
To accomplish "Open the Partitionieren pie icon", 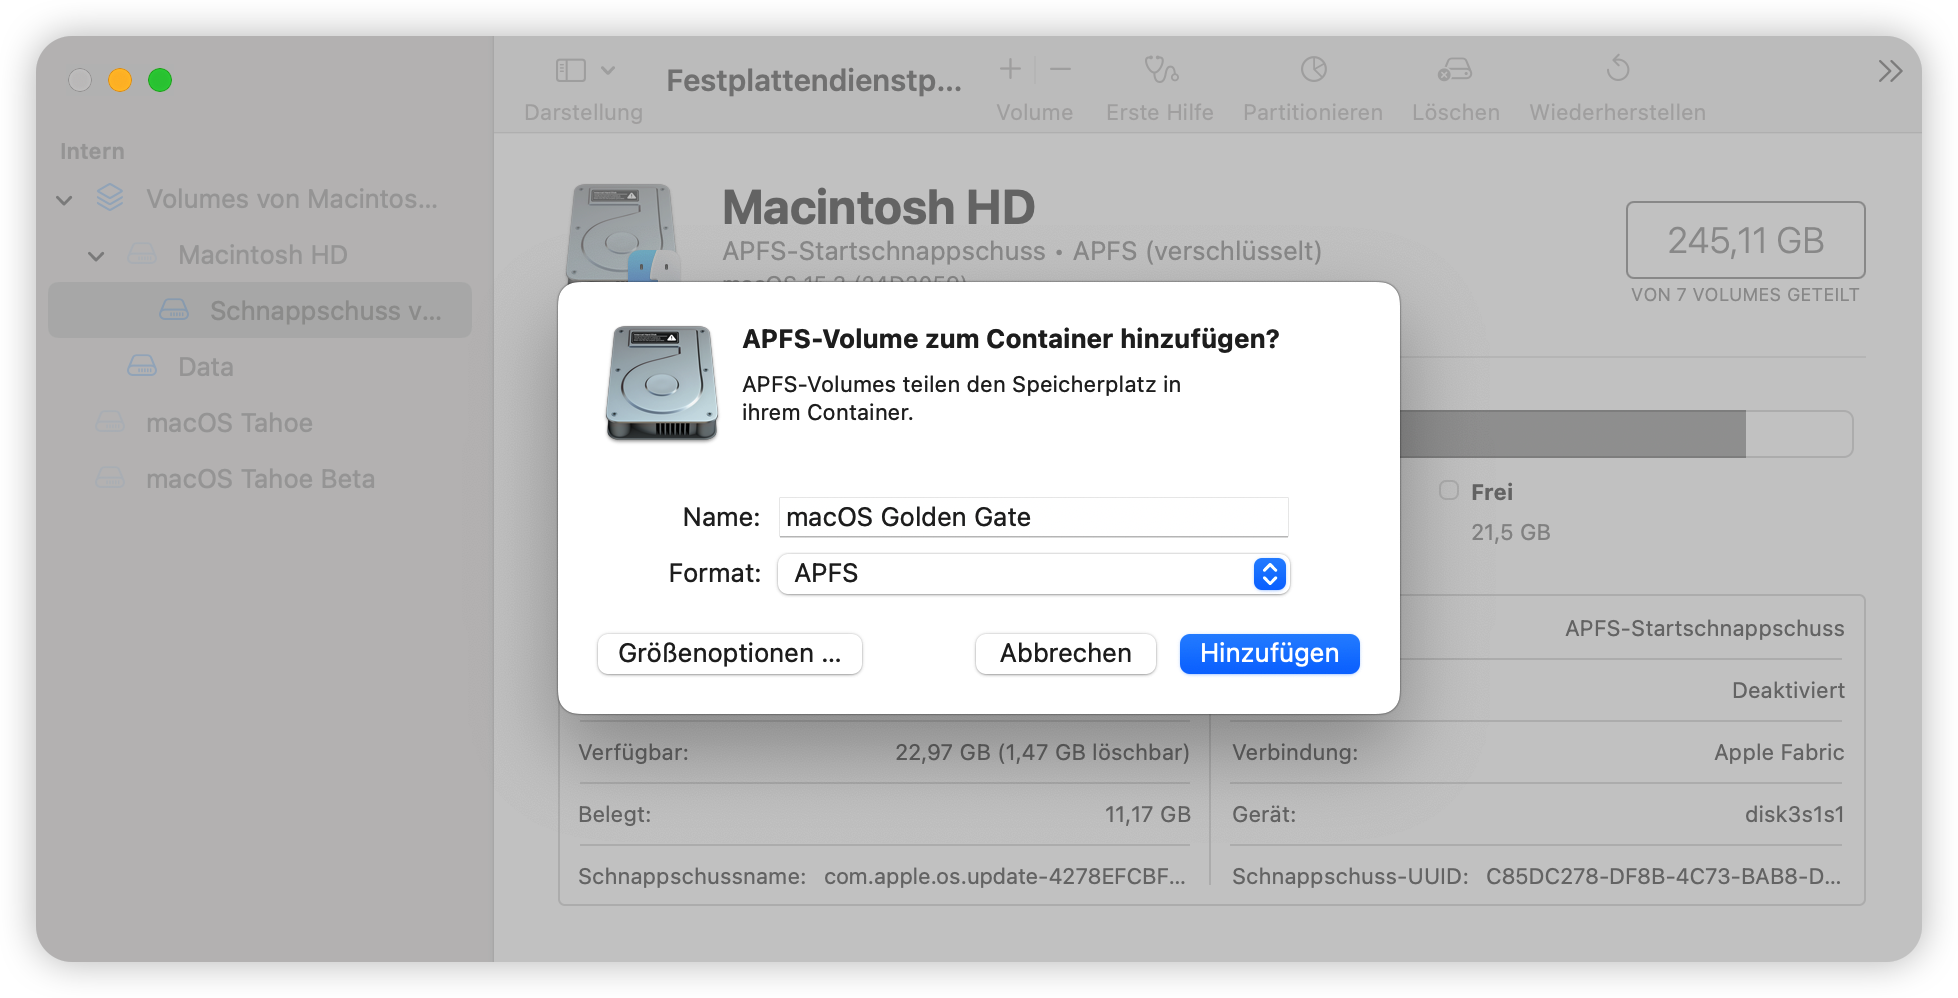I will (x=1313, y=69).
